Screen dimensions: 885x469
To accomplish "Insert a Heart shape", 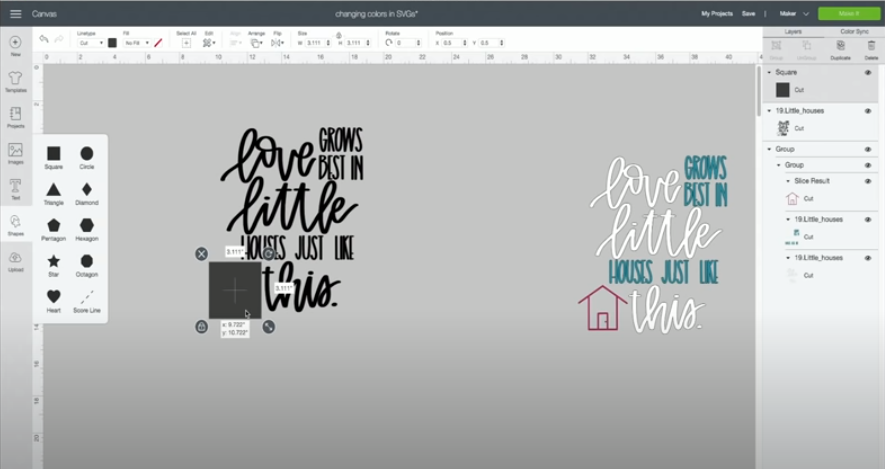I will pos(54,301).
